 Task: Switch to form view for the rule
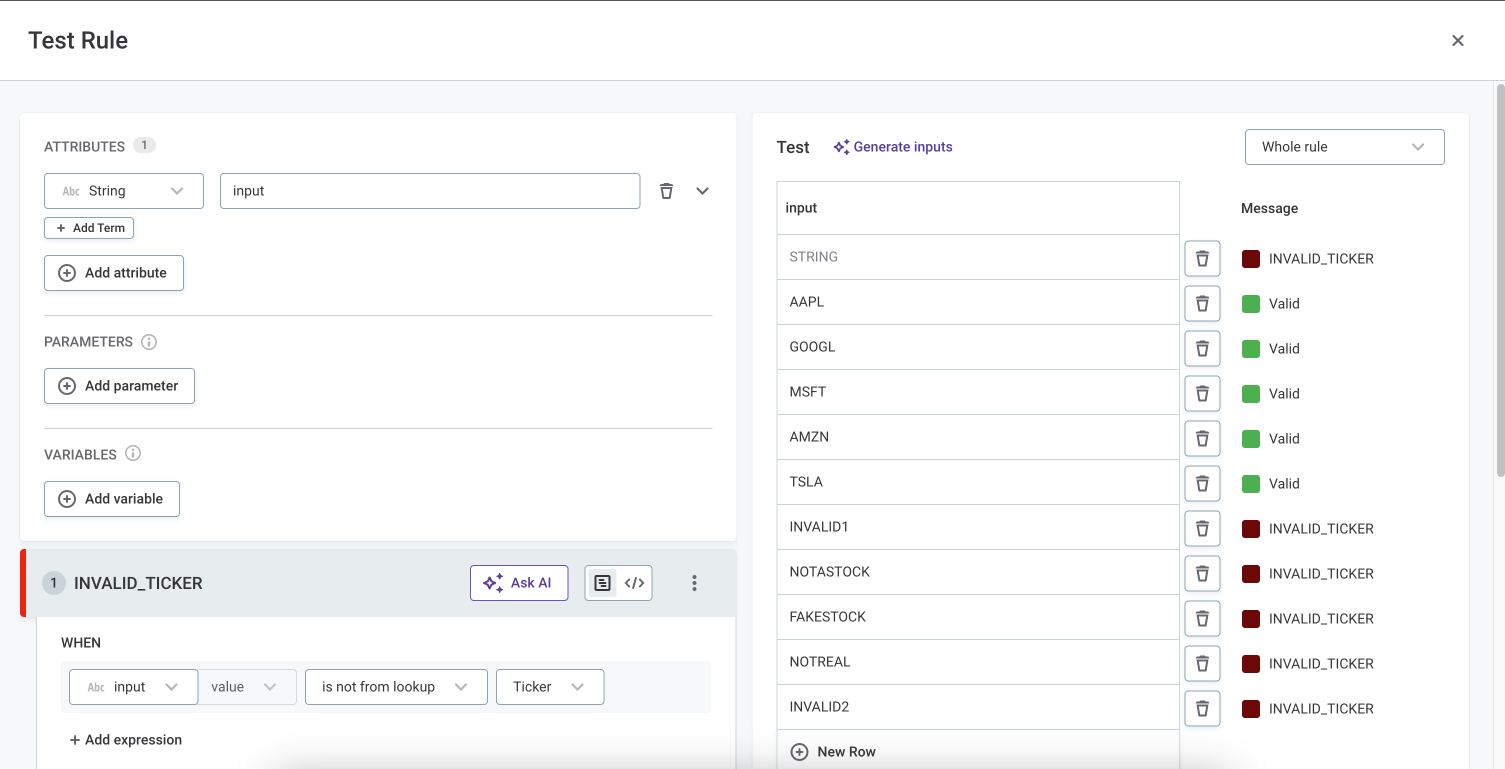[602, 583]
